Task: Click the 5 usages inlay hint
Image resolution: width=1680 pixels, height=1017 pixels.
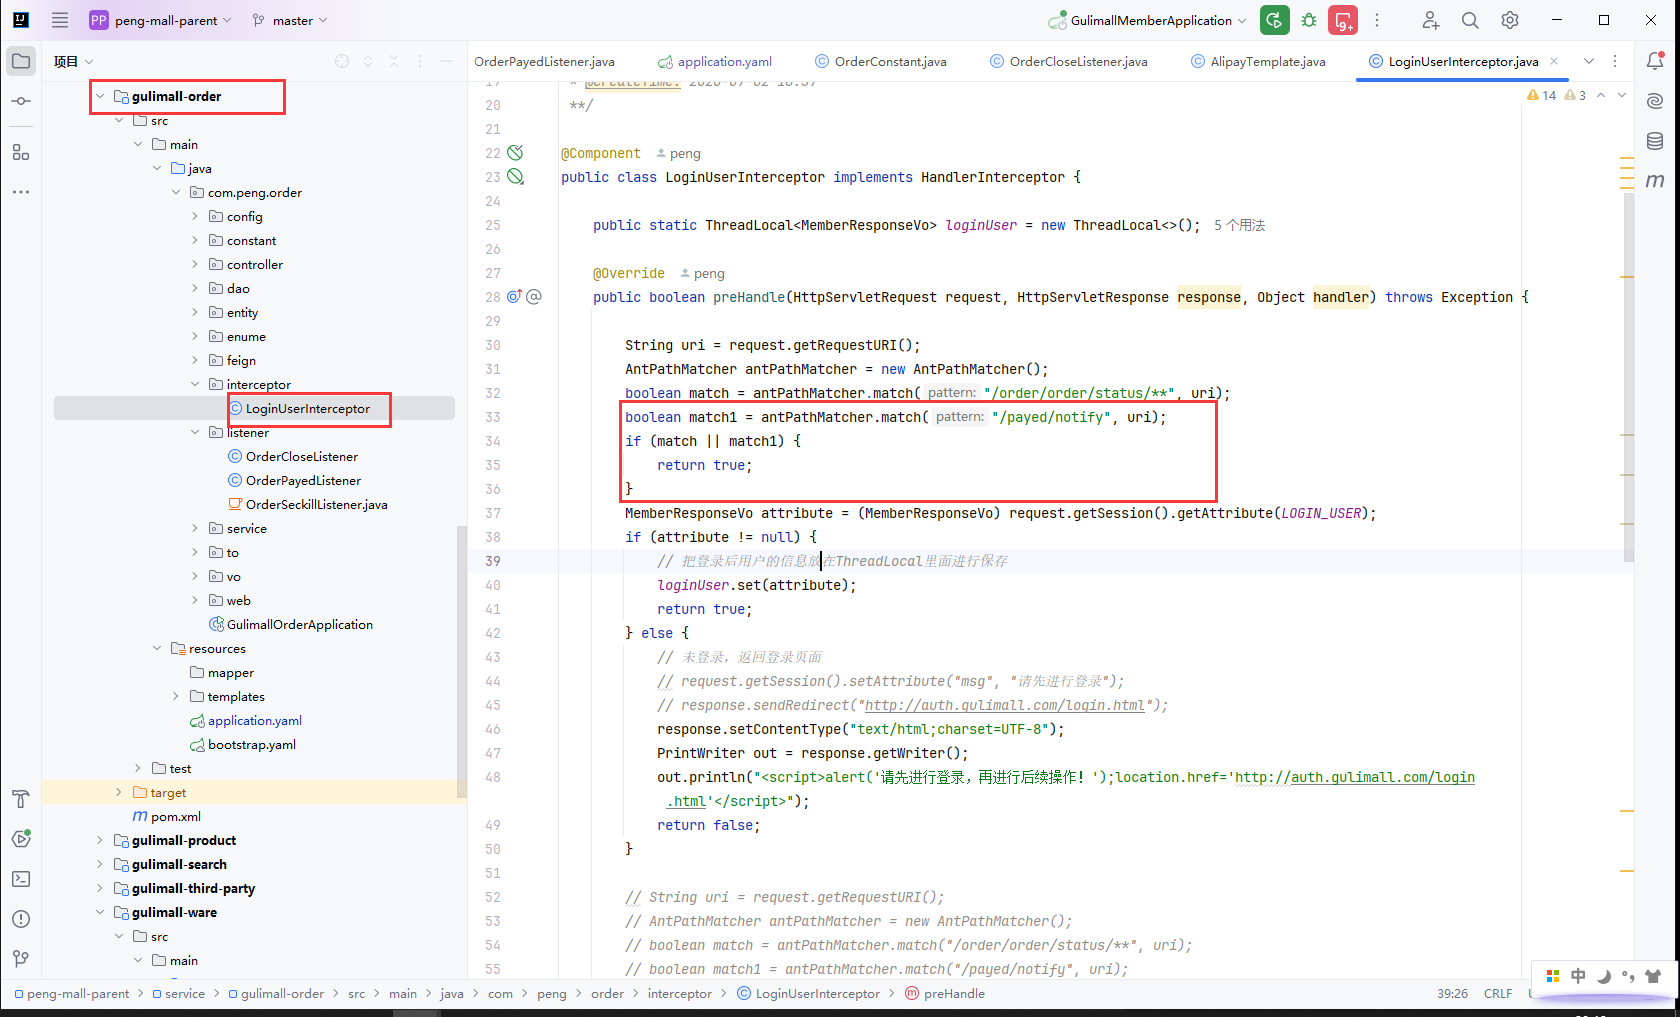Action: tap(1239, 226)
